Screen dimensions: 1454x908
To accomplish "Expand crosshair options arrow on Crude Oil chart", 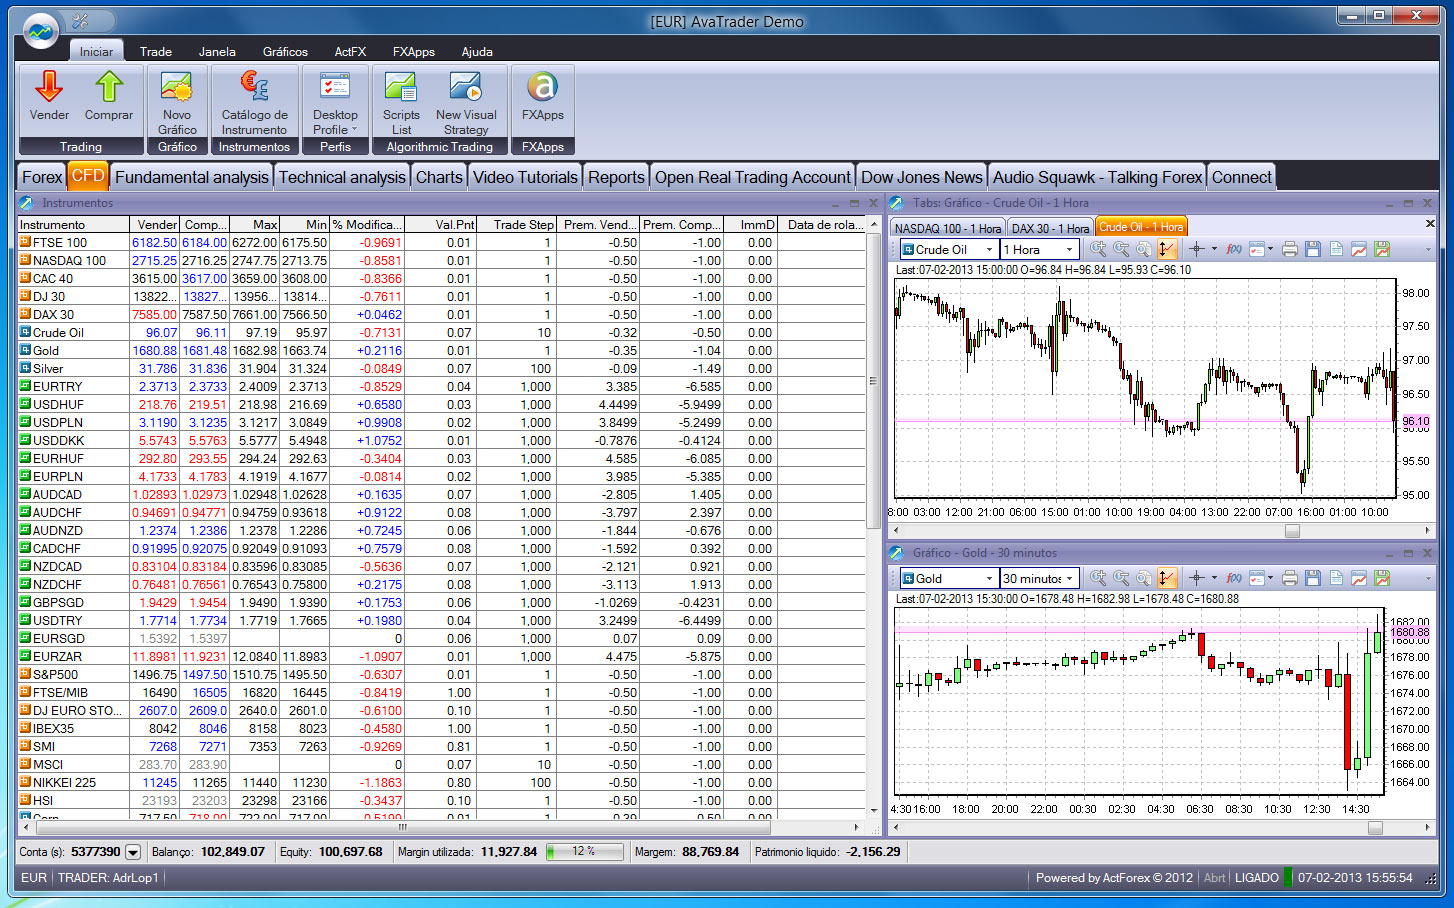I will point(1214,249).
